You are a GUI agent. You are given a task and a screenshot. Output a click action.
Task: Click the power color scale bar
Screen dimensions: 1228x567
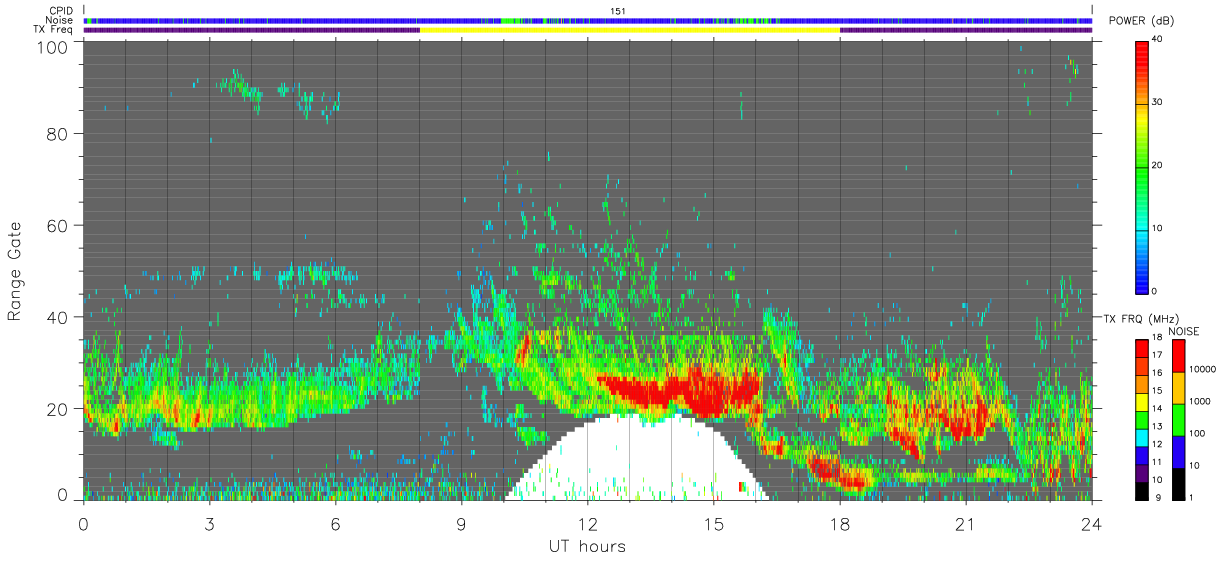point(1142,166)
